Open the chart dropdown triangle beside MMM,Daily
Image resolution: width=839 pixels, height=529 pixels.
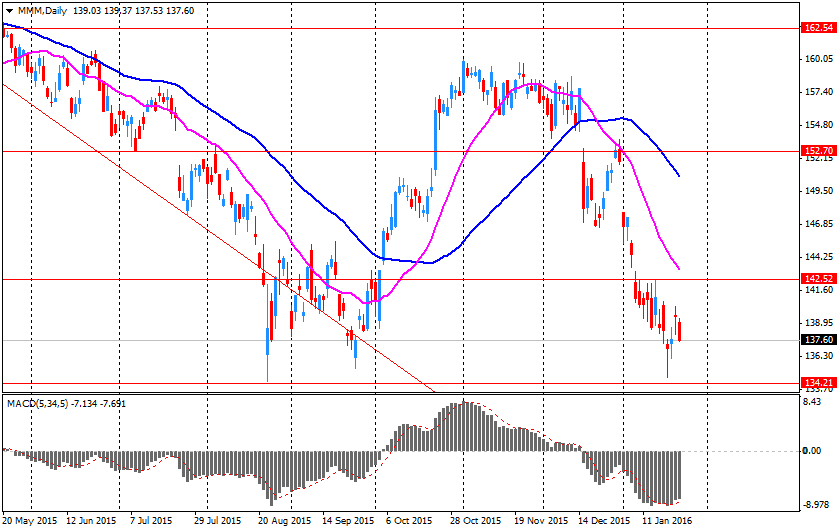(10, 11)
